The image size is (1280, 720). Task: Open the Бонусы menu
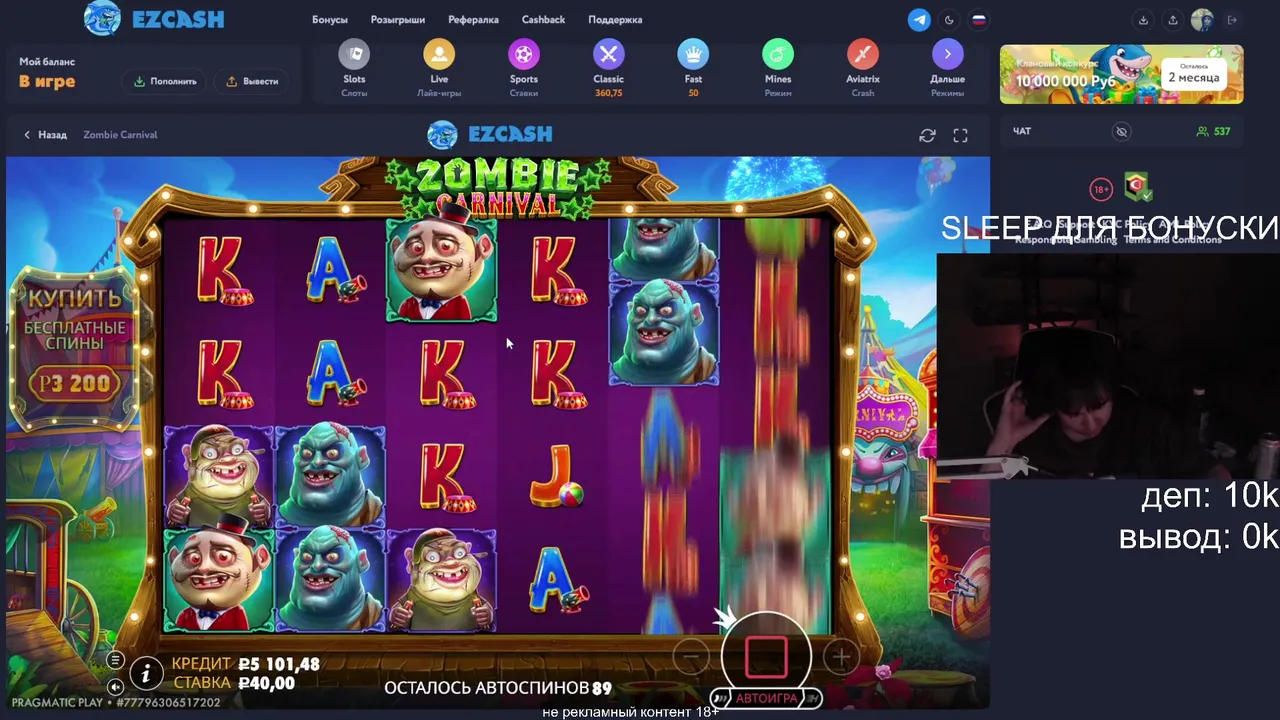pos(330,20)
